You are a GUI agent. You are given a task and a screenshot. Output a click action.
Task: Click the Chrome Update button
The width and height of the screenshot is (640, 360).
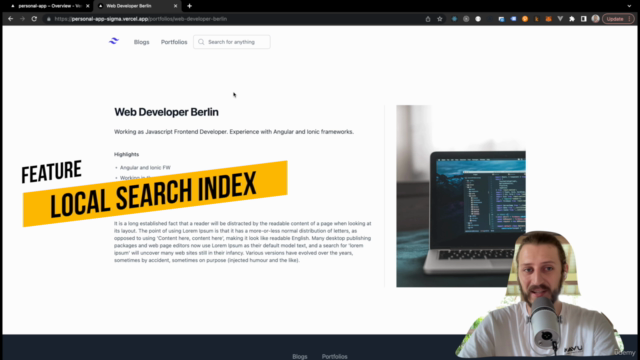point(618,19)
